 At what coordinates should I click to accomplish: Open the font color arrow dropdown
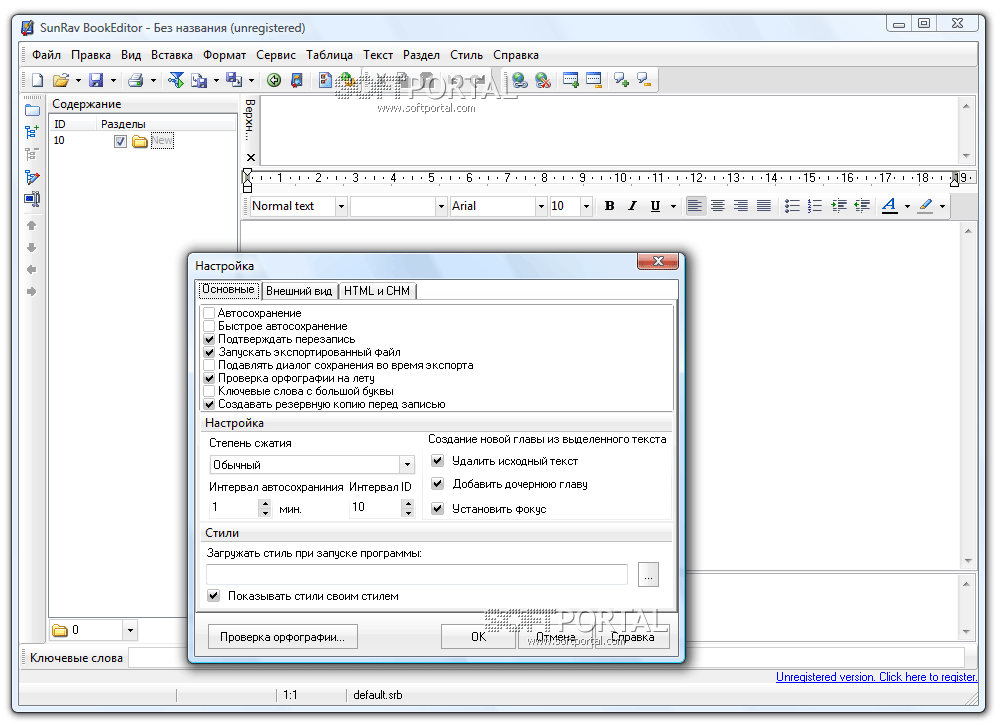coord(907,206)
